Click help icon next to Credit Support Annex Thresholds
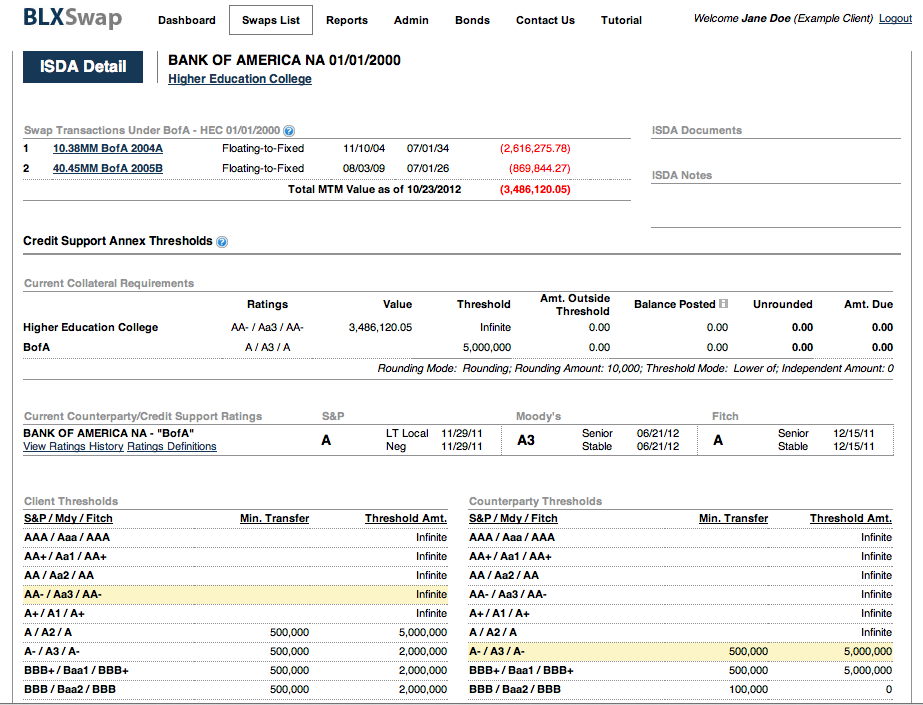Screen dimensions: 923x705 [222, 242]
